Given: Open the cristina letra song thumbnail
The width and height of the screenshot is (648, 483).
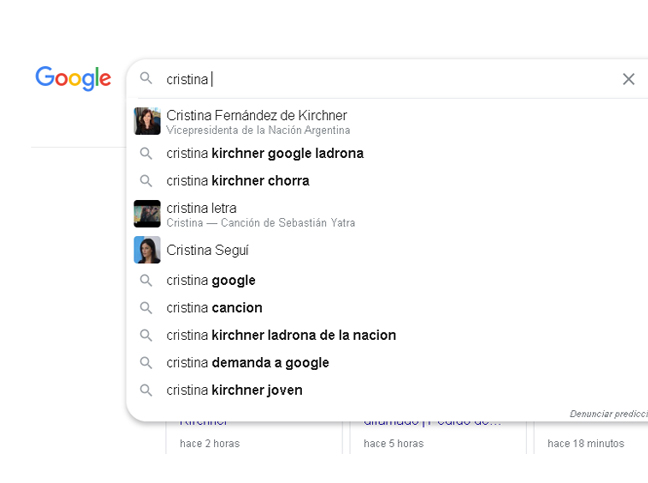Looking at the screenshot, I should pyautogui.click(x=147, y=214).
